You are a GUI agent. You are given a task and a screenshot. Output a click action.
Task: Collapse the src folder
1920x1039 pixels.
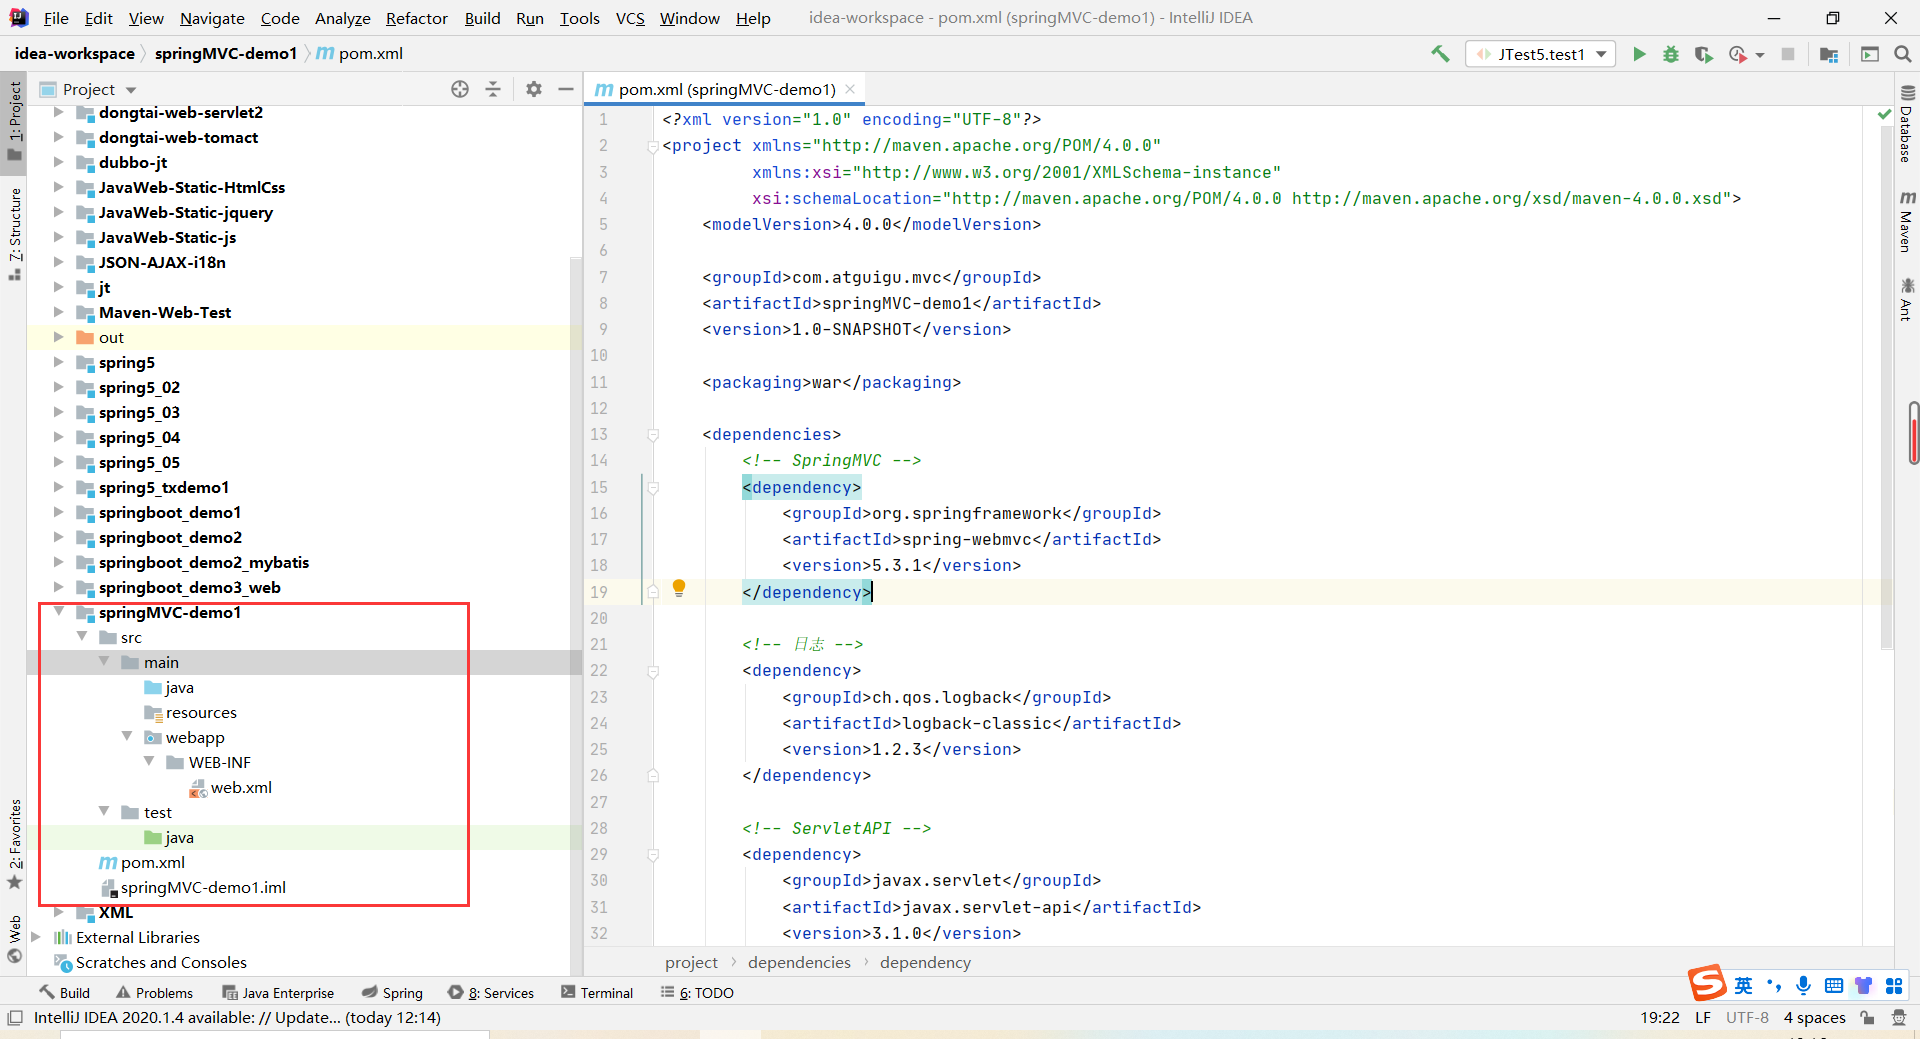(82, 636)
